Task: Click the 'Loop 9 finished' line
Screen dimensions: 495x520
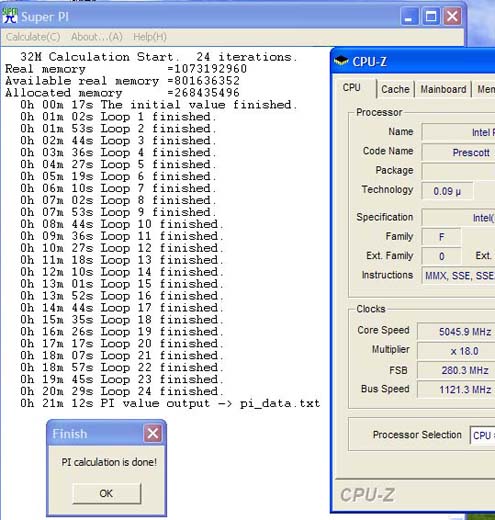Action: coord(118,212)
